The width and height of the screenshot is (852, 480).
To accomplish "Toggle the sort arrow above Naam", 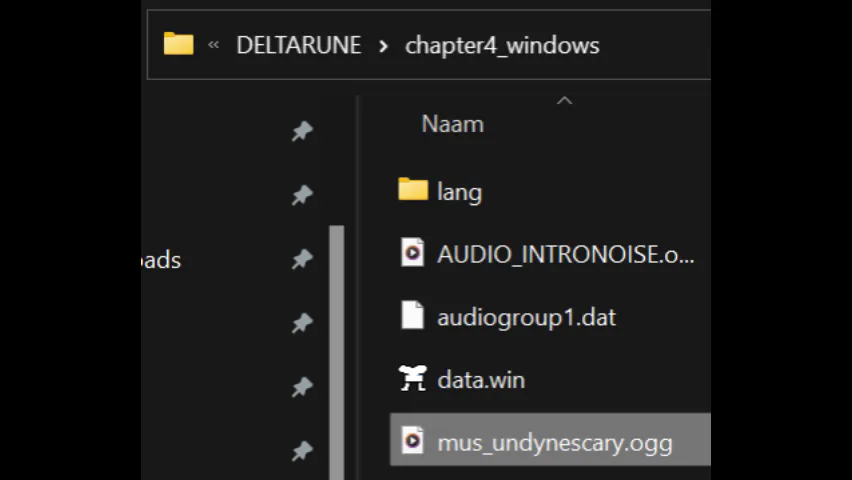I will [x=565, y=101].
